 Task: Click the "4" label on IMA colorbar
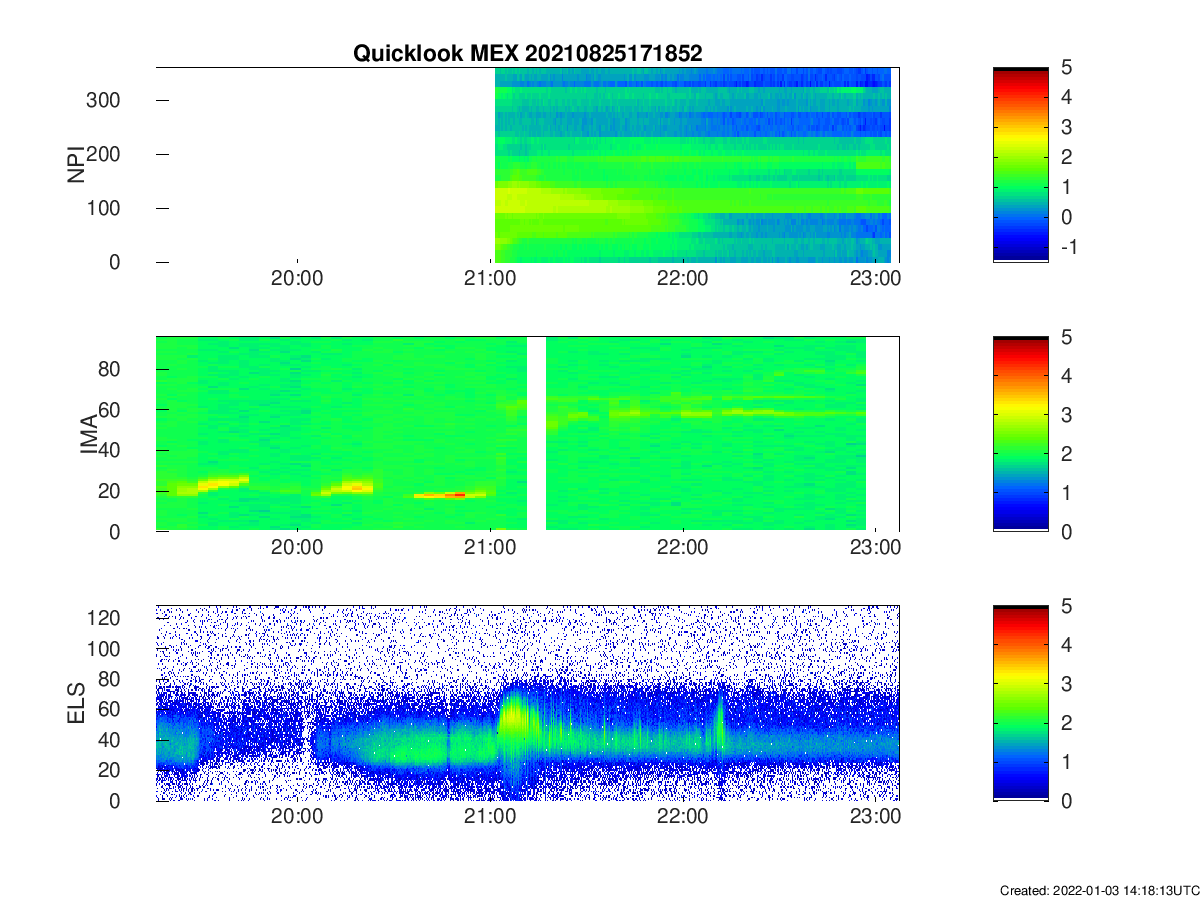tap(1066, 377)
